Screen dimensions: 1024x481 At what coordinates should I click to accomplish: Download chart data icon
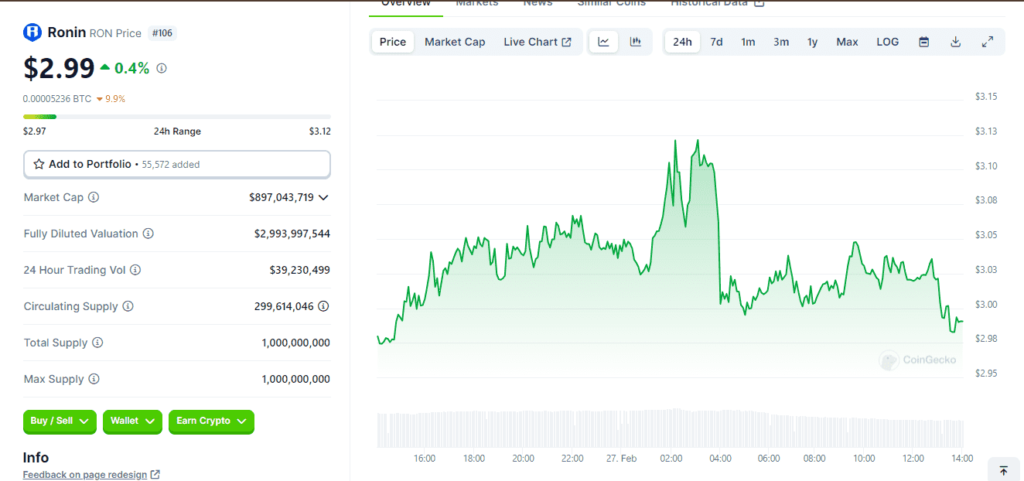coord(955,42)
